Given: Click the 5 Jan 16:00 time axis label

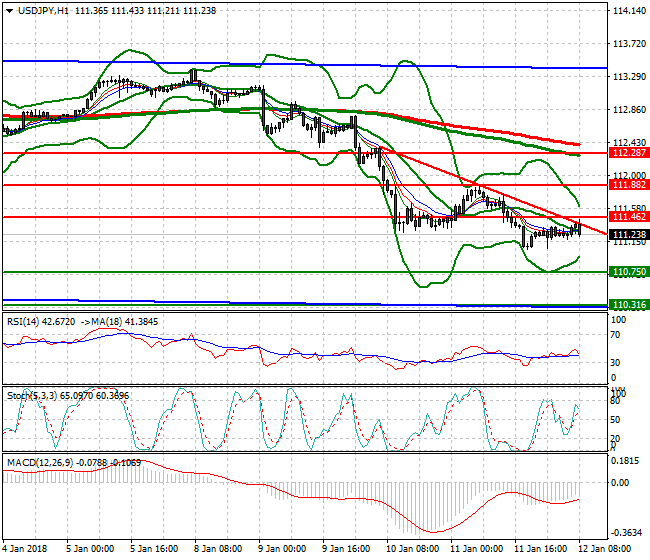Looking at the screenshot, I should click(154, 549).
